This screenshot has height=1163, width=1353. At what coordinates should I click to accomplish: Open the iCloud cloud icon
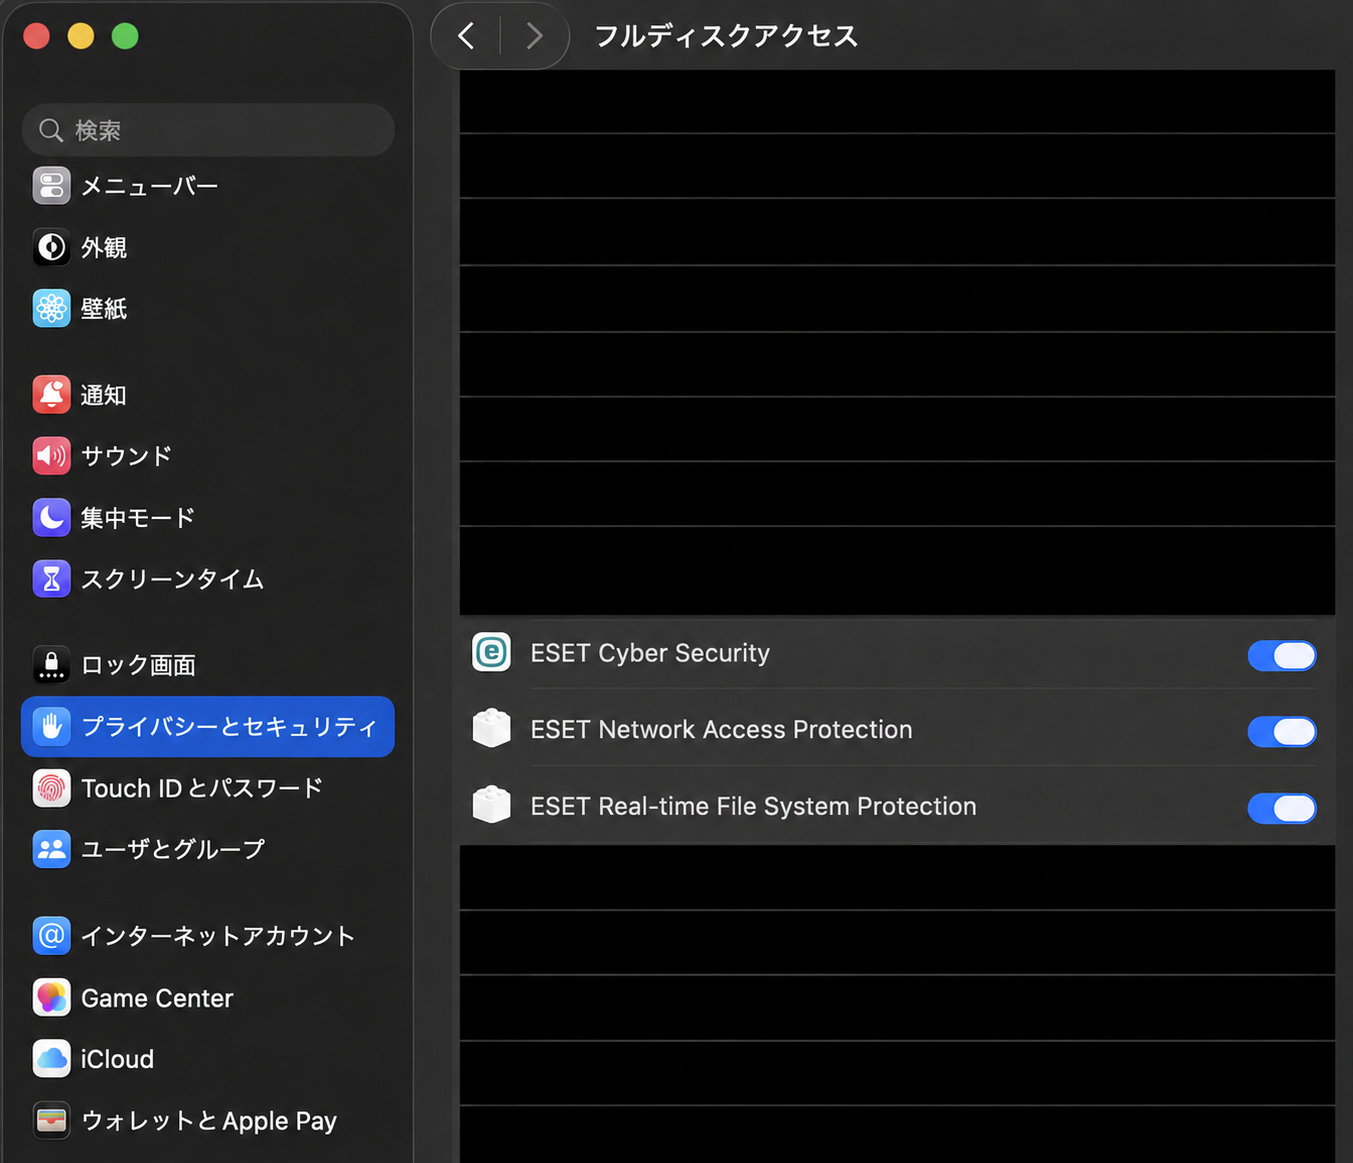[51, 1059]
